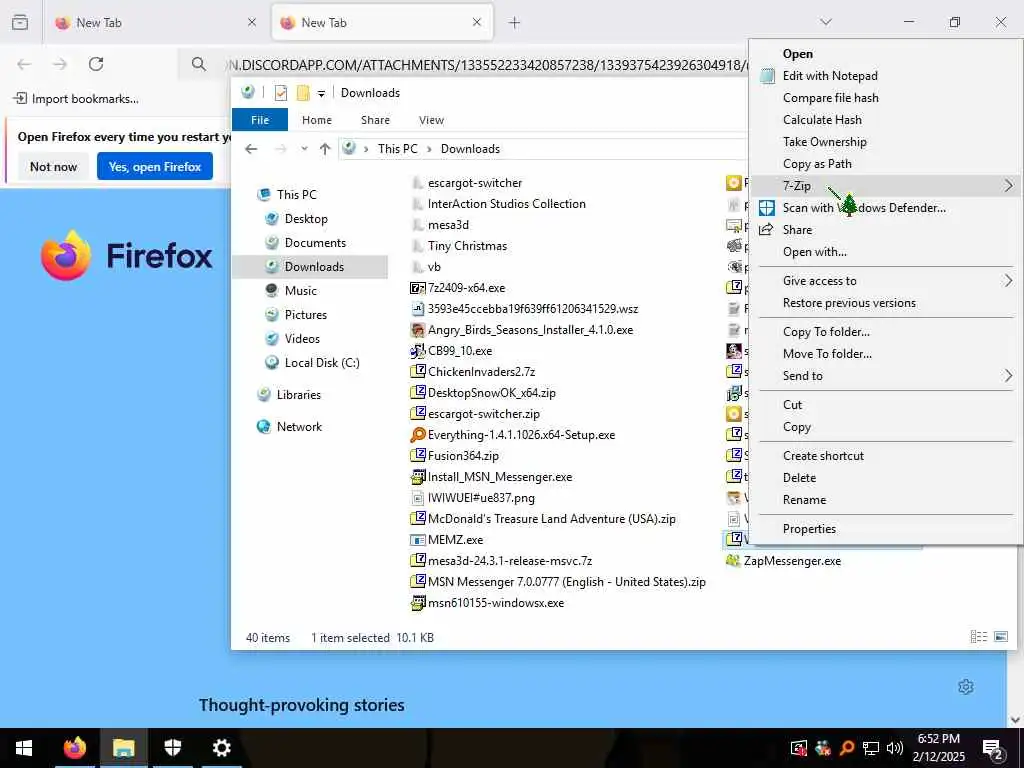Screen dimensions: 1024x768
Task: Click the Notepad icon beside Edit with Notepad
Action: 767,76
